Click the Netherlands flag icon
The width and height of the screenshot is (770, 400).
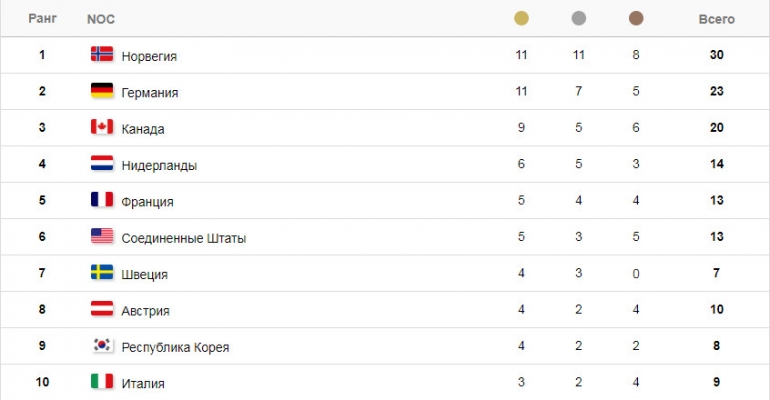pos(102,163)
